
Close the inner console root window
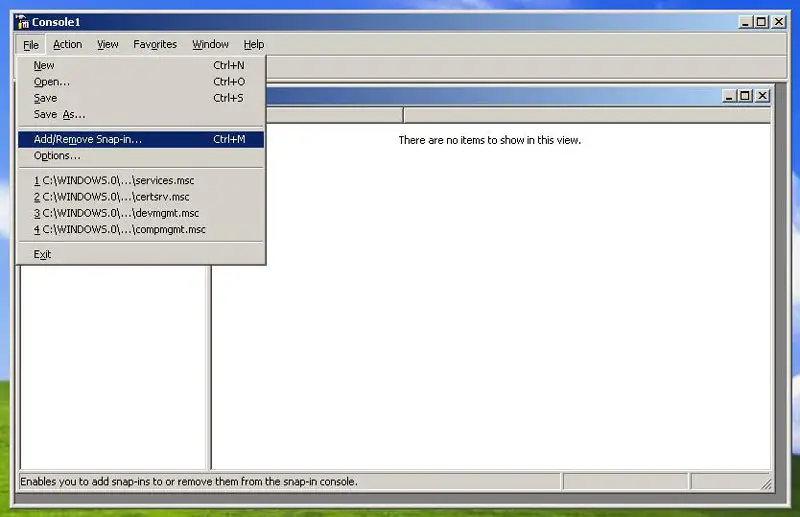tap(762, 95)
